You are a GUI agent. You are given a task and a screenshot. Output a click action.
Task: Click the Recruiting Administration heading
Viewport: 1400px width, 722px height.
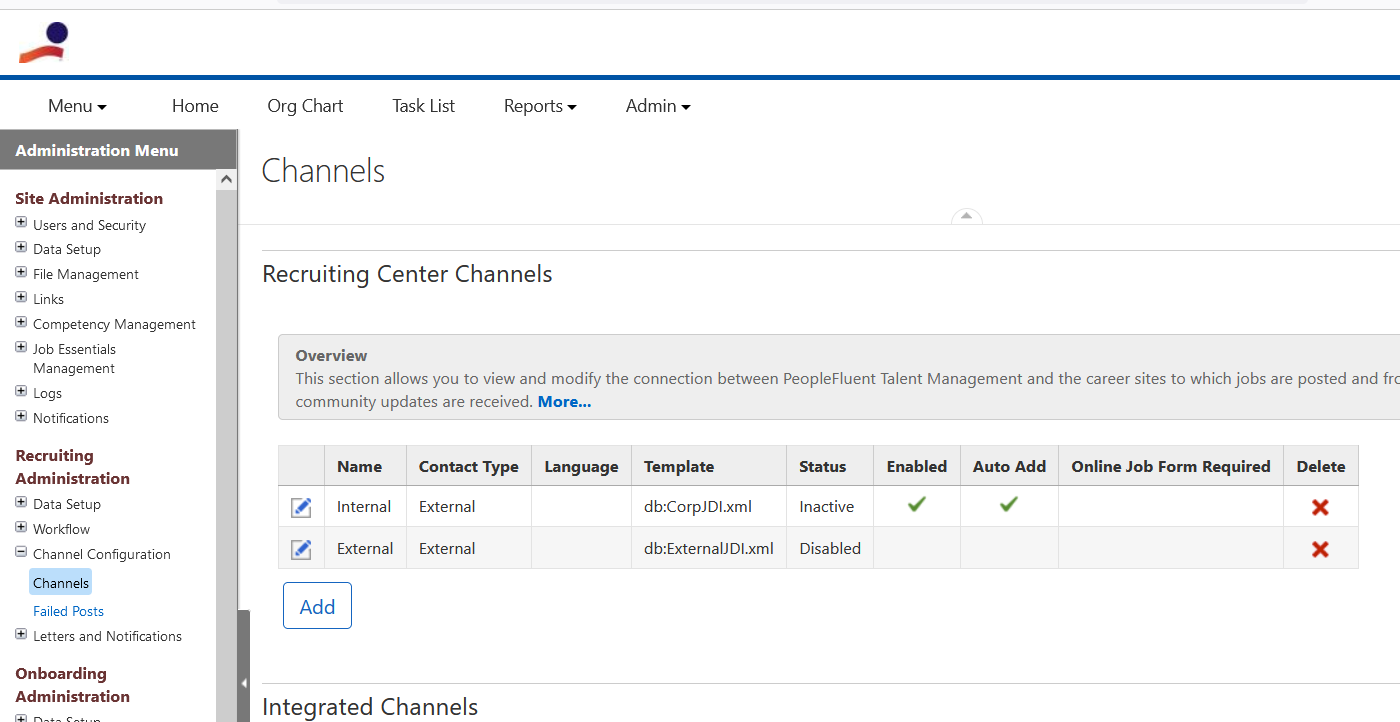point(72,467)
